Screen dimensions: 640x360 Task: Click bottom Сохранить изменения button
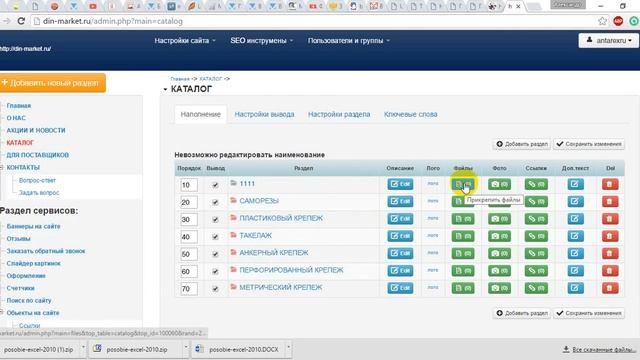589,313
